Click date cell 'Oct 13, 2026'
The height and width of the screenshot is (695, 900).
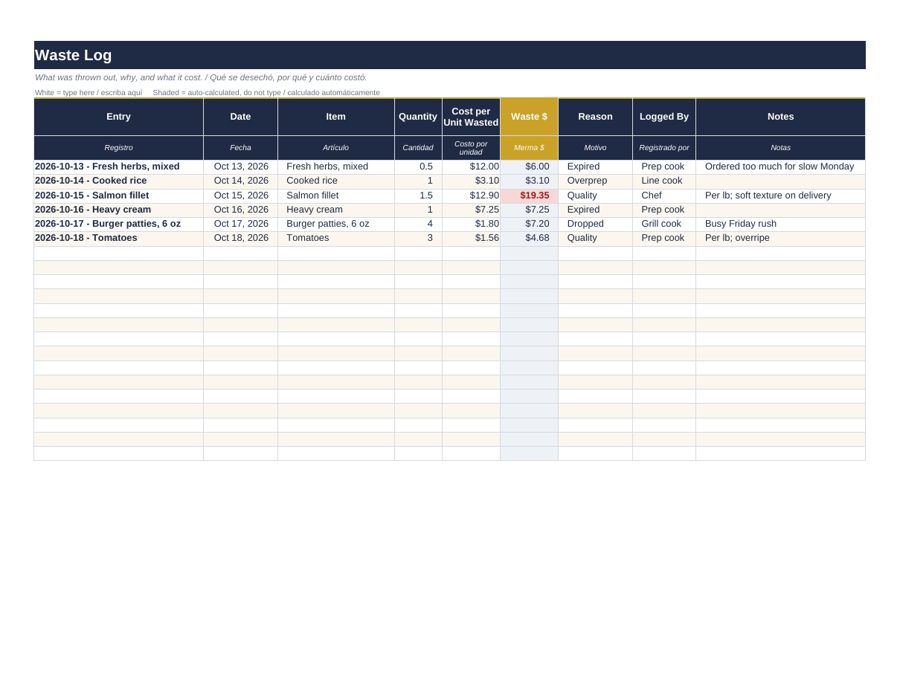point(240,166)
